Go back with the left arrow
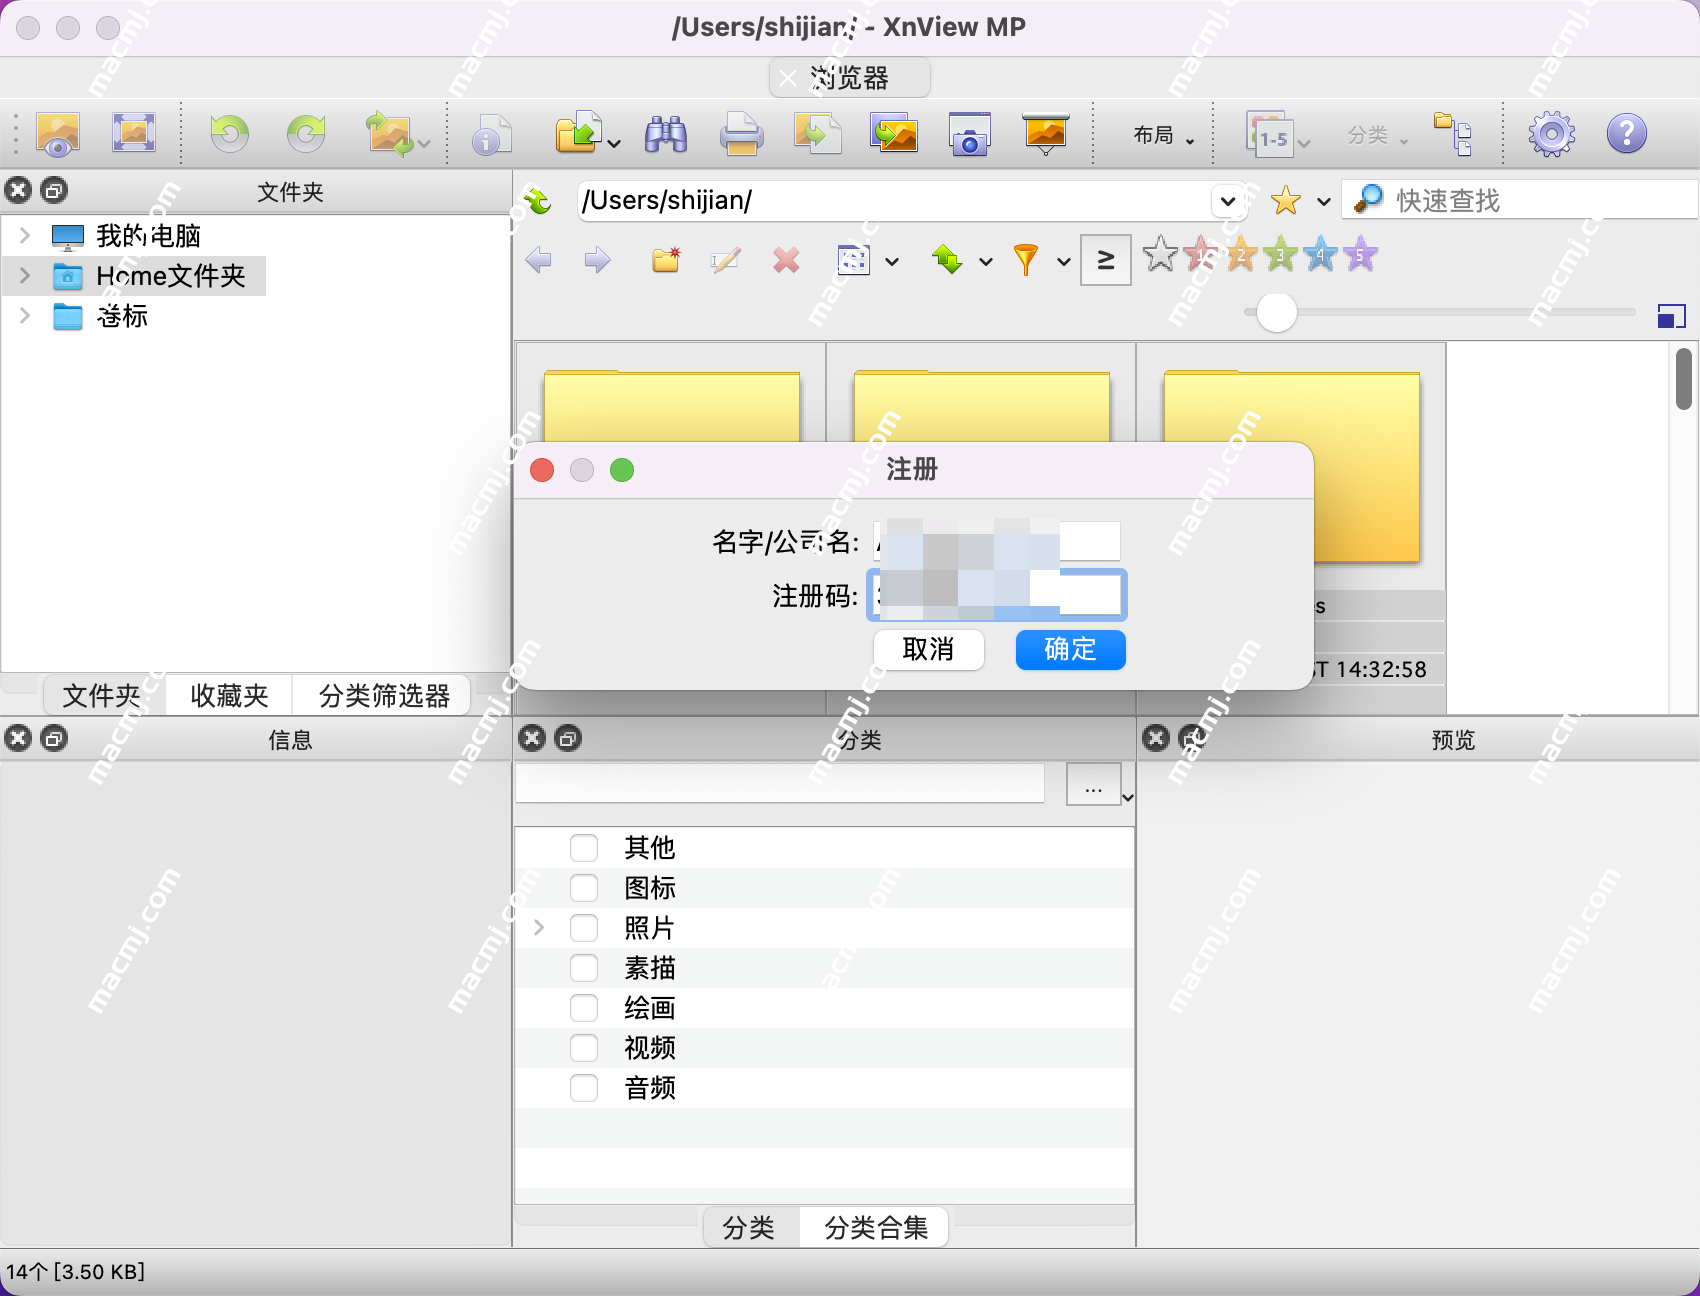1700x1296 pixels. (538, 260)
